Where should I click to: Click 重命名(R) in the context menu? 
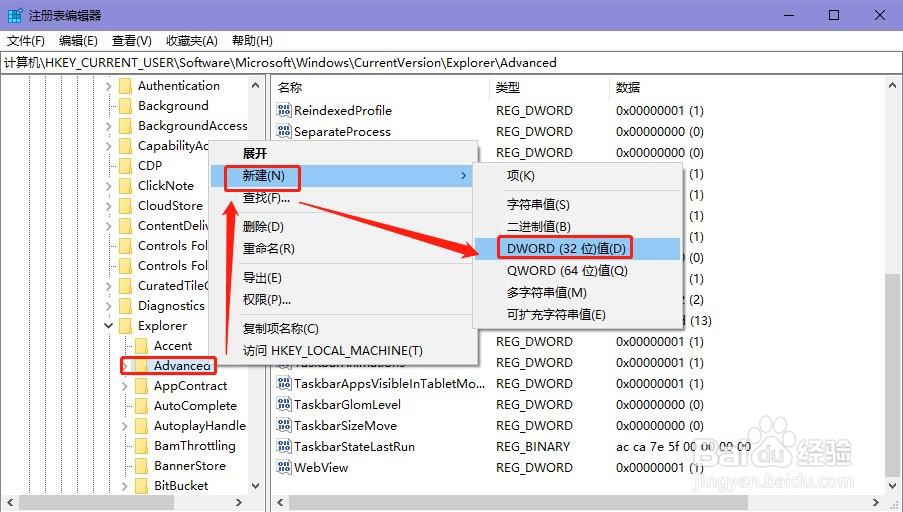pyautogui.click(x=342, y=248)
